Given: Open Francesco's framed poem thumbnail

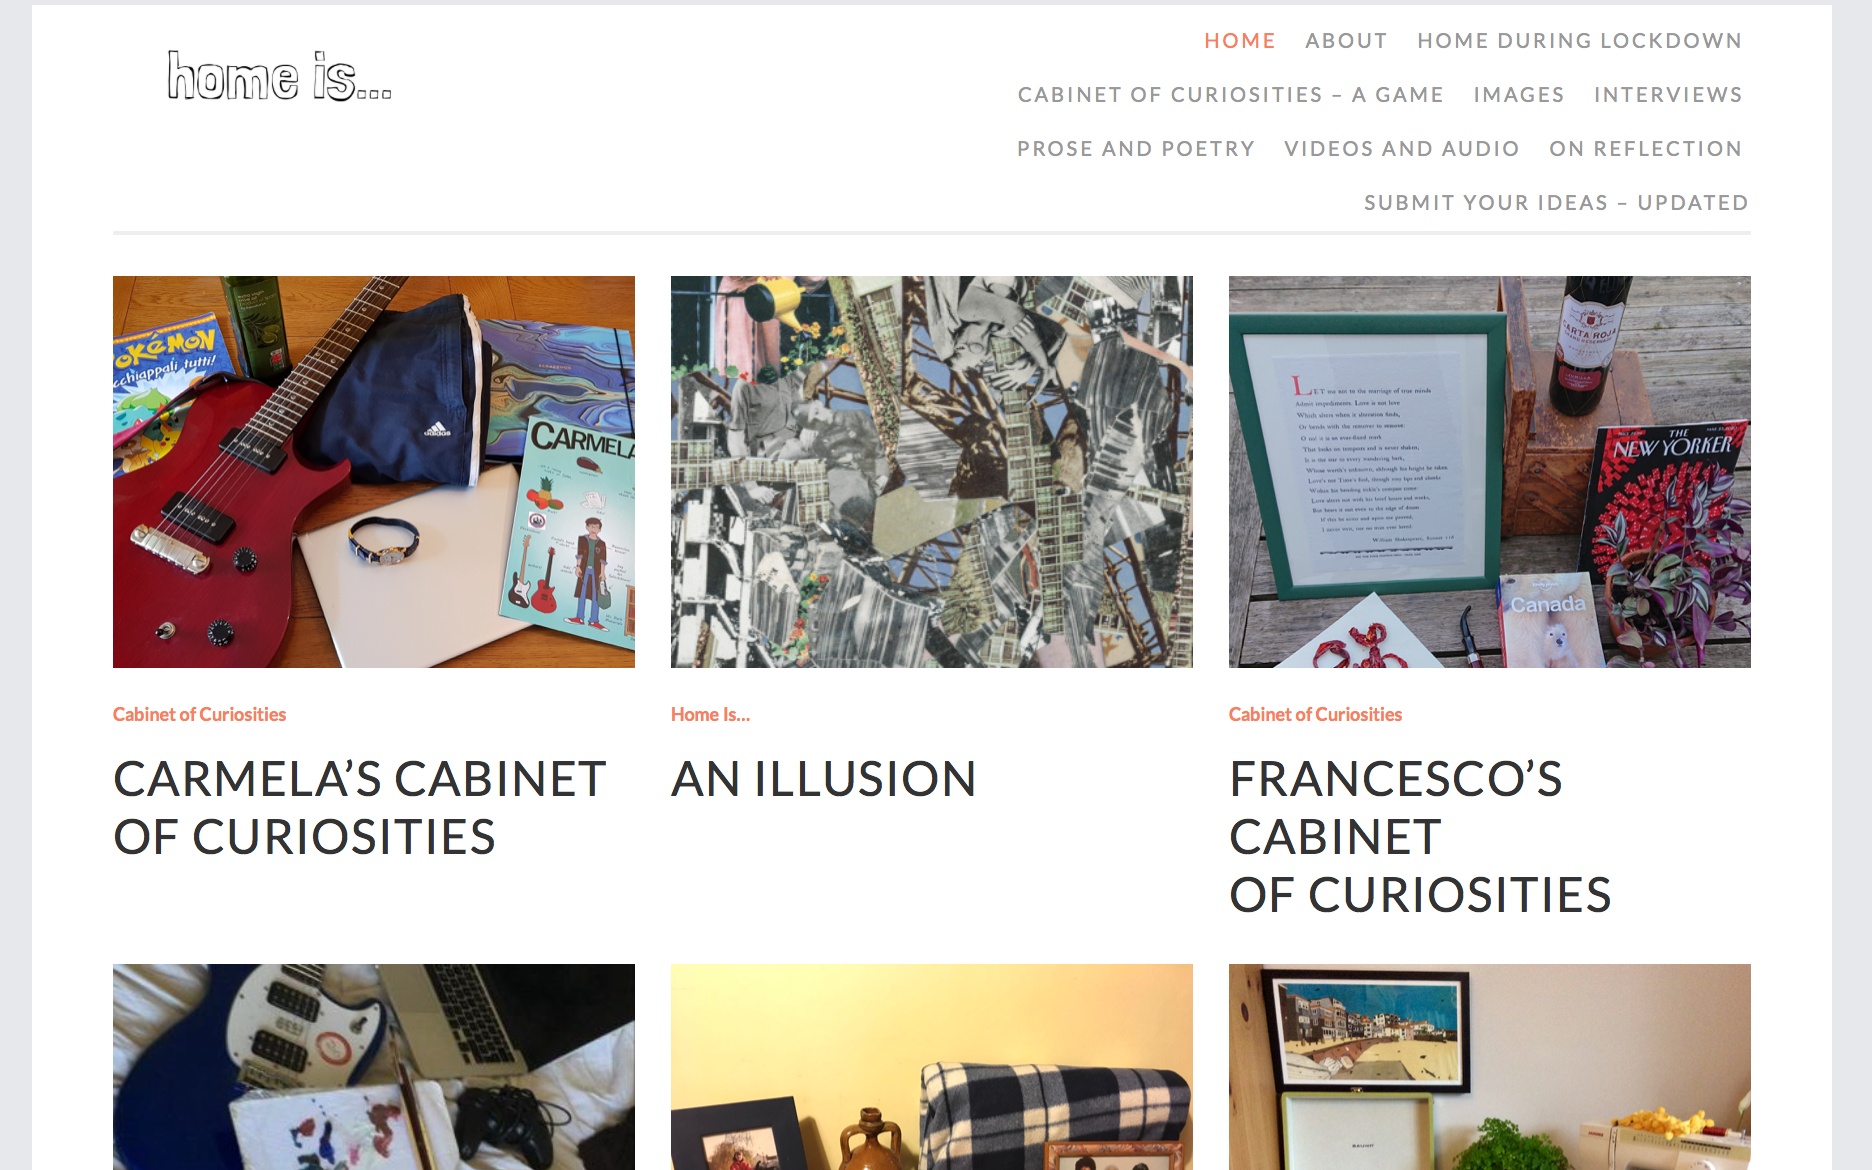Looking at the screenshot, I should (x=1490, y=472).
